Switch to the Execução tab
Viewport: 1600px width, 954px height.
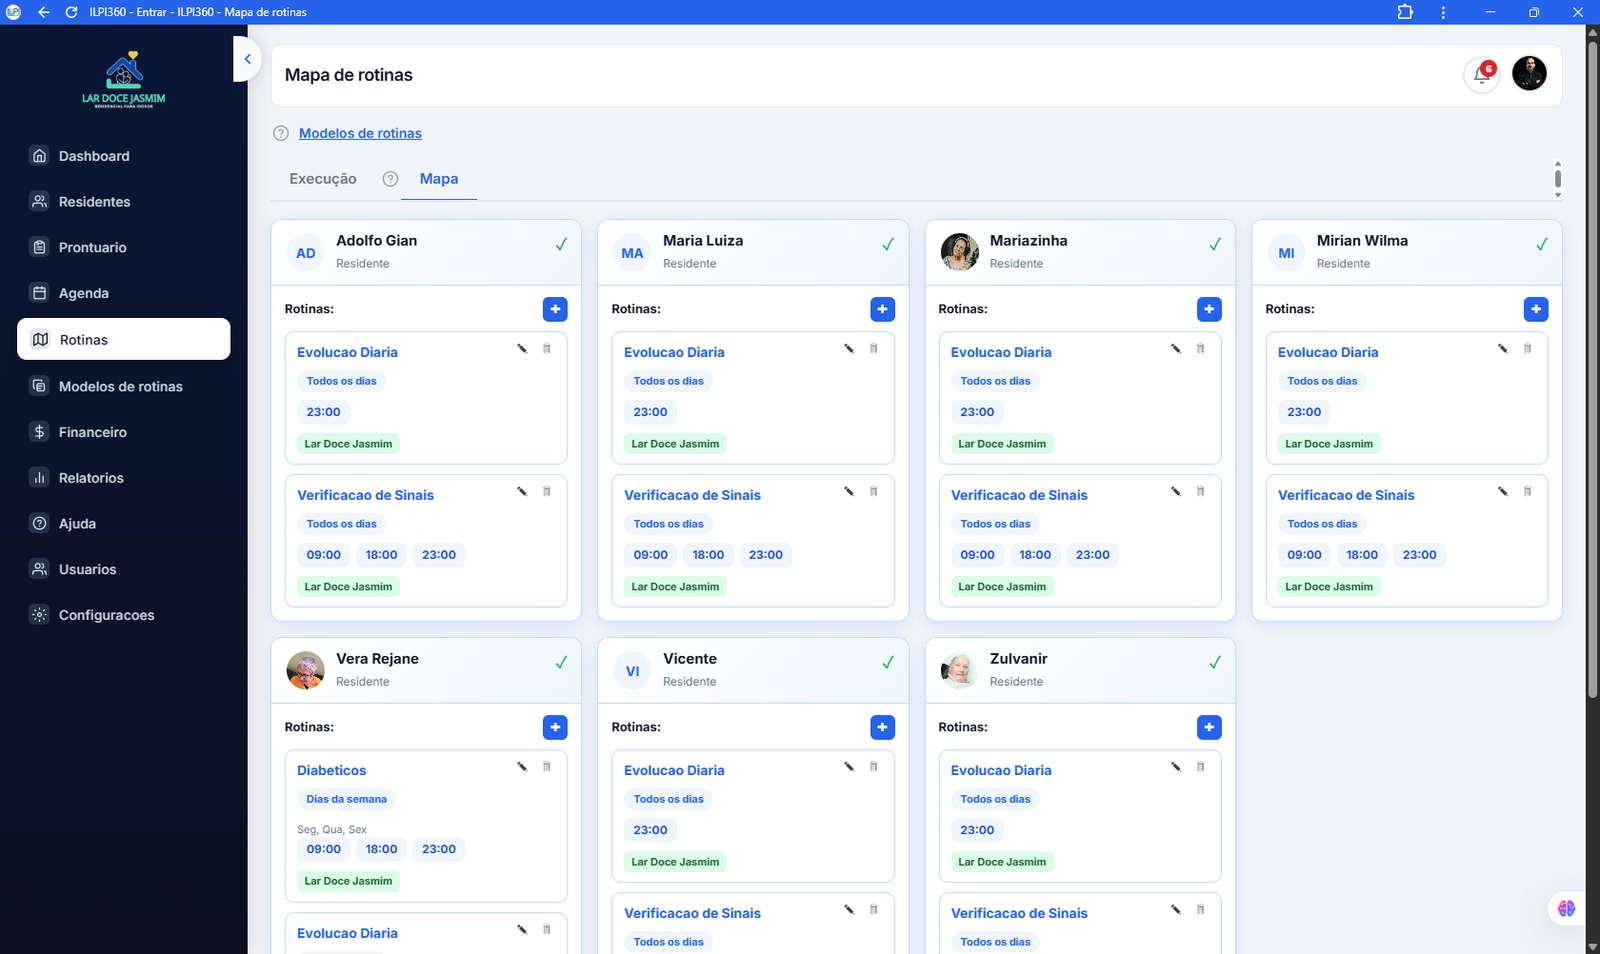pyautogui.click(x=323, y=179)
